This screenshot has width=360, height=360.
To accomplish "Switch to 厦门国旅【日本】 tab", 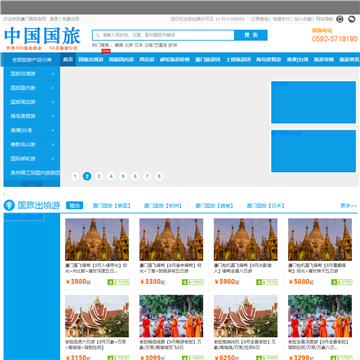I will (266, 206).
